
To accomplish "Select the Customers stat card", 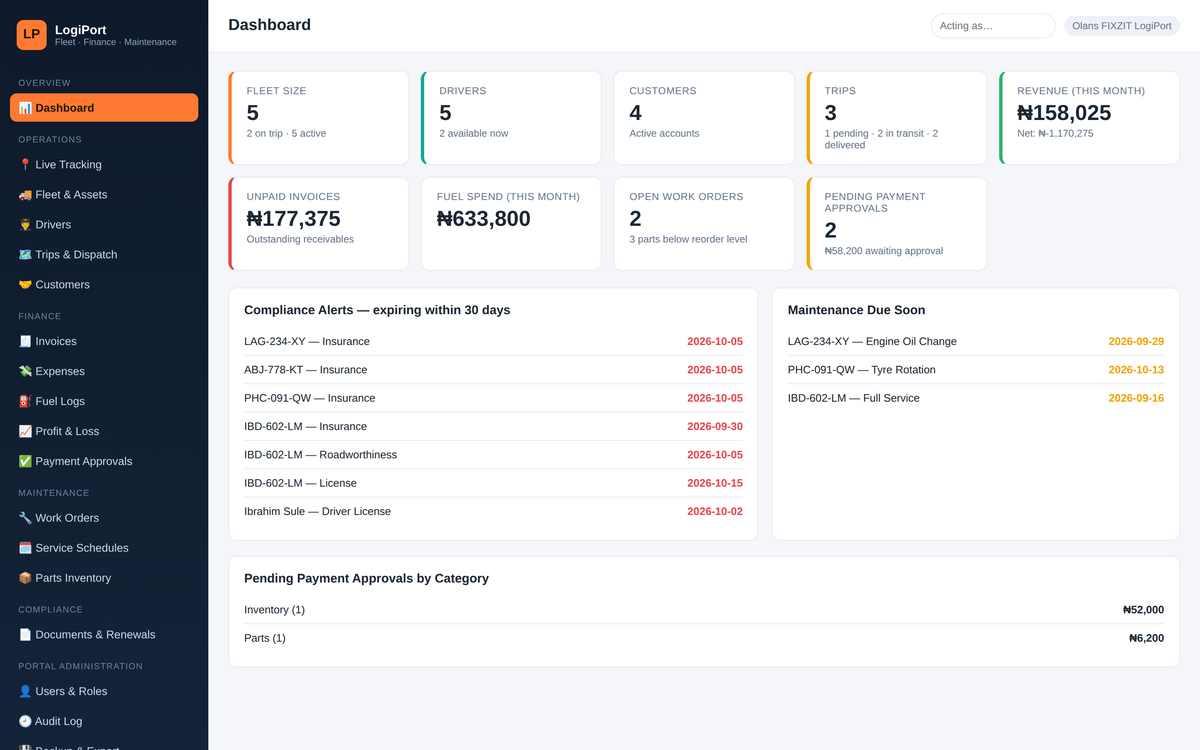I will (x=704, y=118).
